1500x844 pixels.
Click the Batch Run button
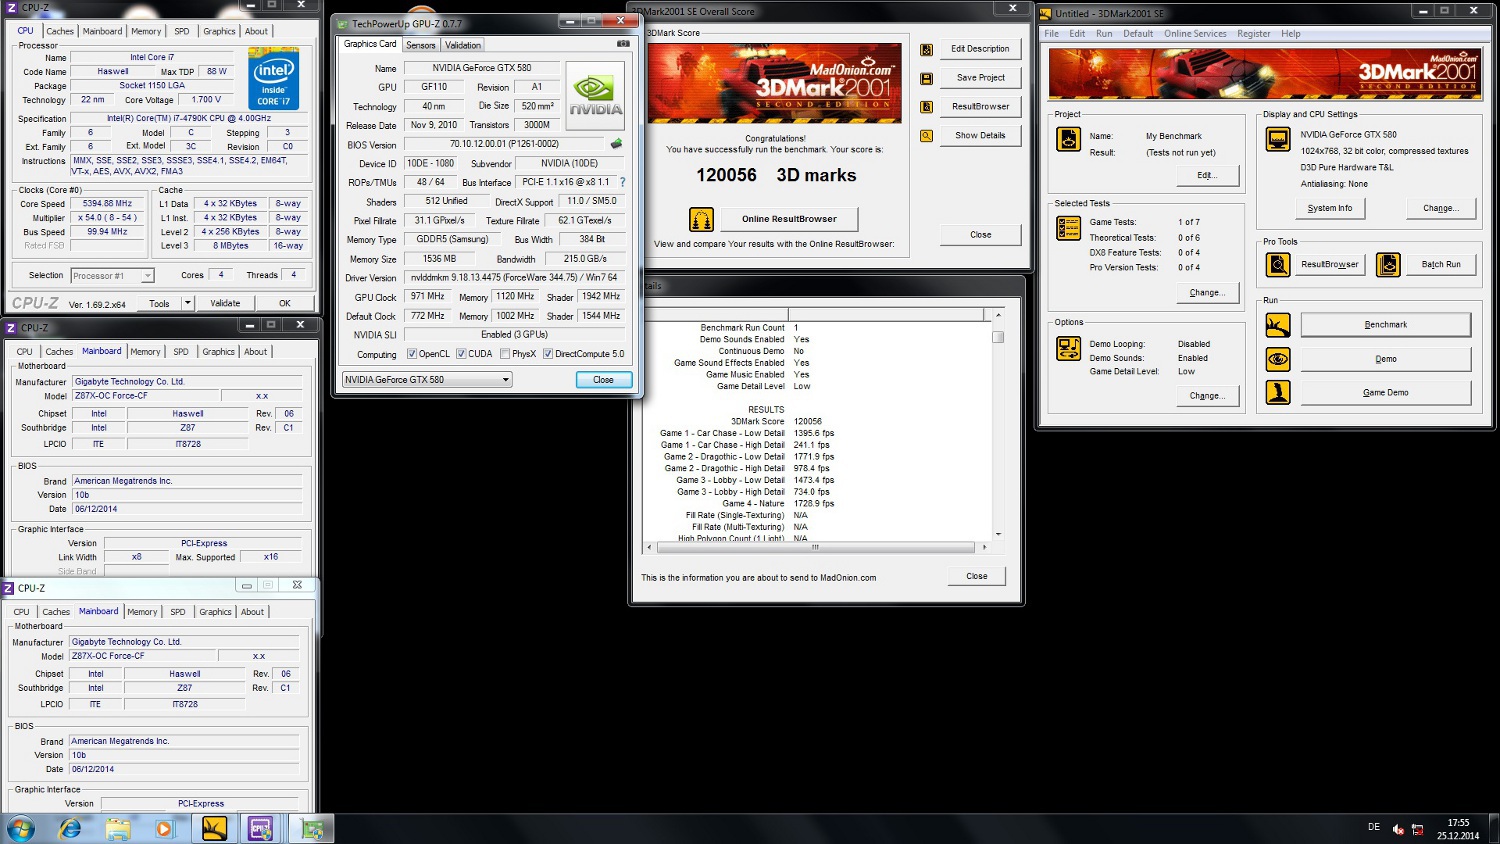(x=1441, y=264)
